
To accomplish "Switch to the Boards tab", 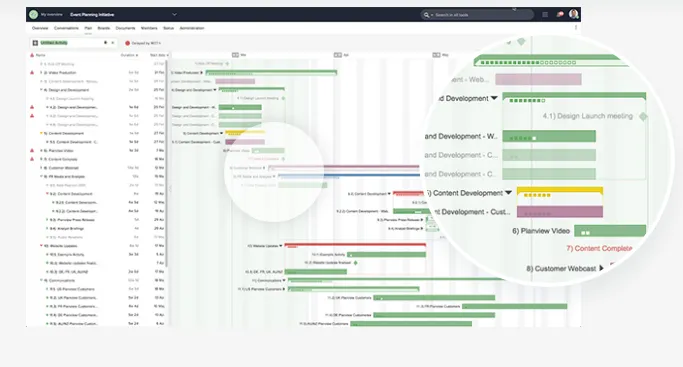I will pyautogui.click(x=104, y=28).
